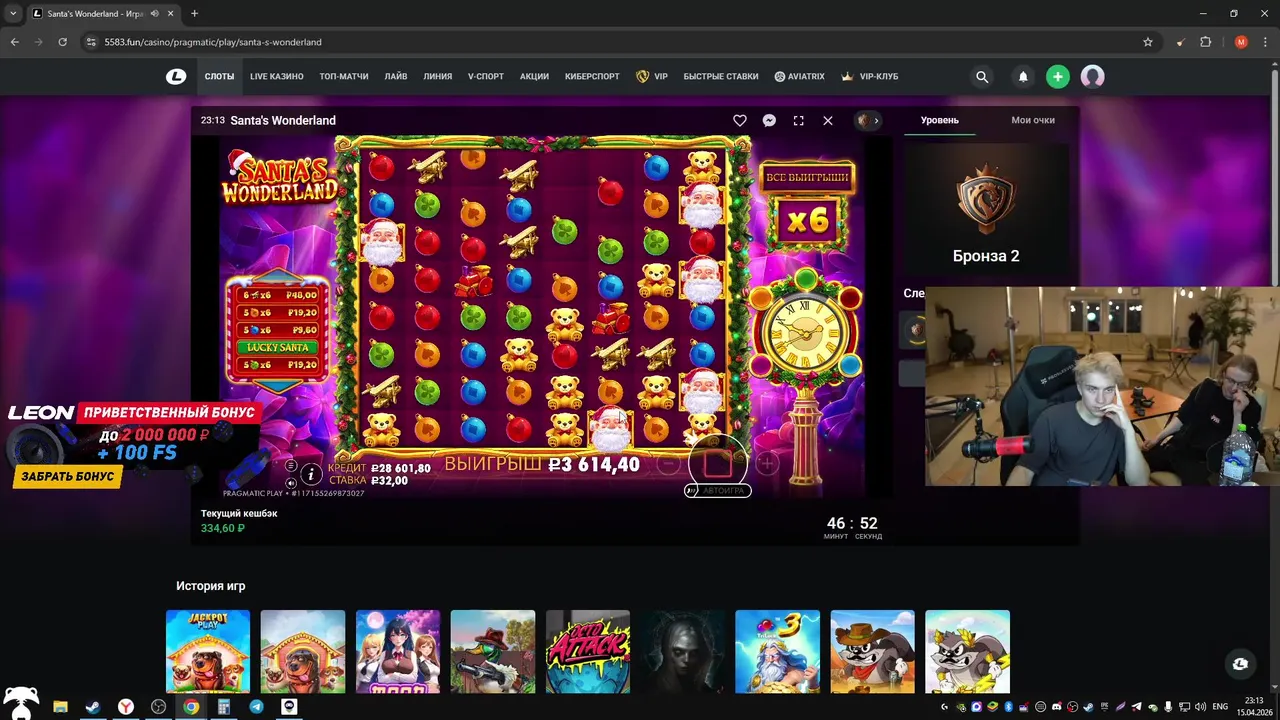Image resolution: width=1280 pixels, height=720 pixels.
Task: Click the Leon logo in the header
Action: pyautogui.click(x=176, y=76)
